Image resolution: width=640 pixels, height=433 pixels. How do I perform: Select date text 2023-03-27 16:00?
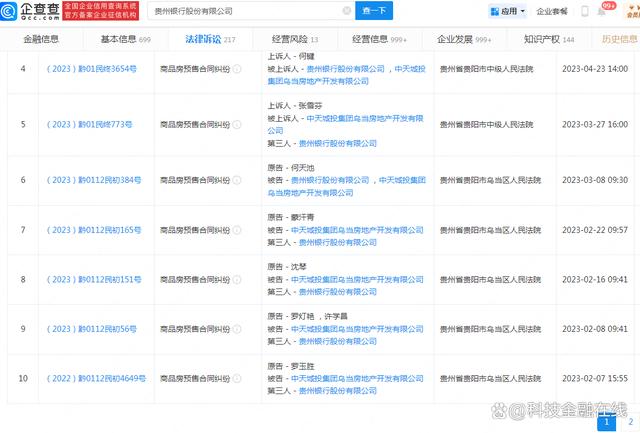click(x=595, y=124)
